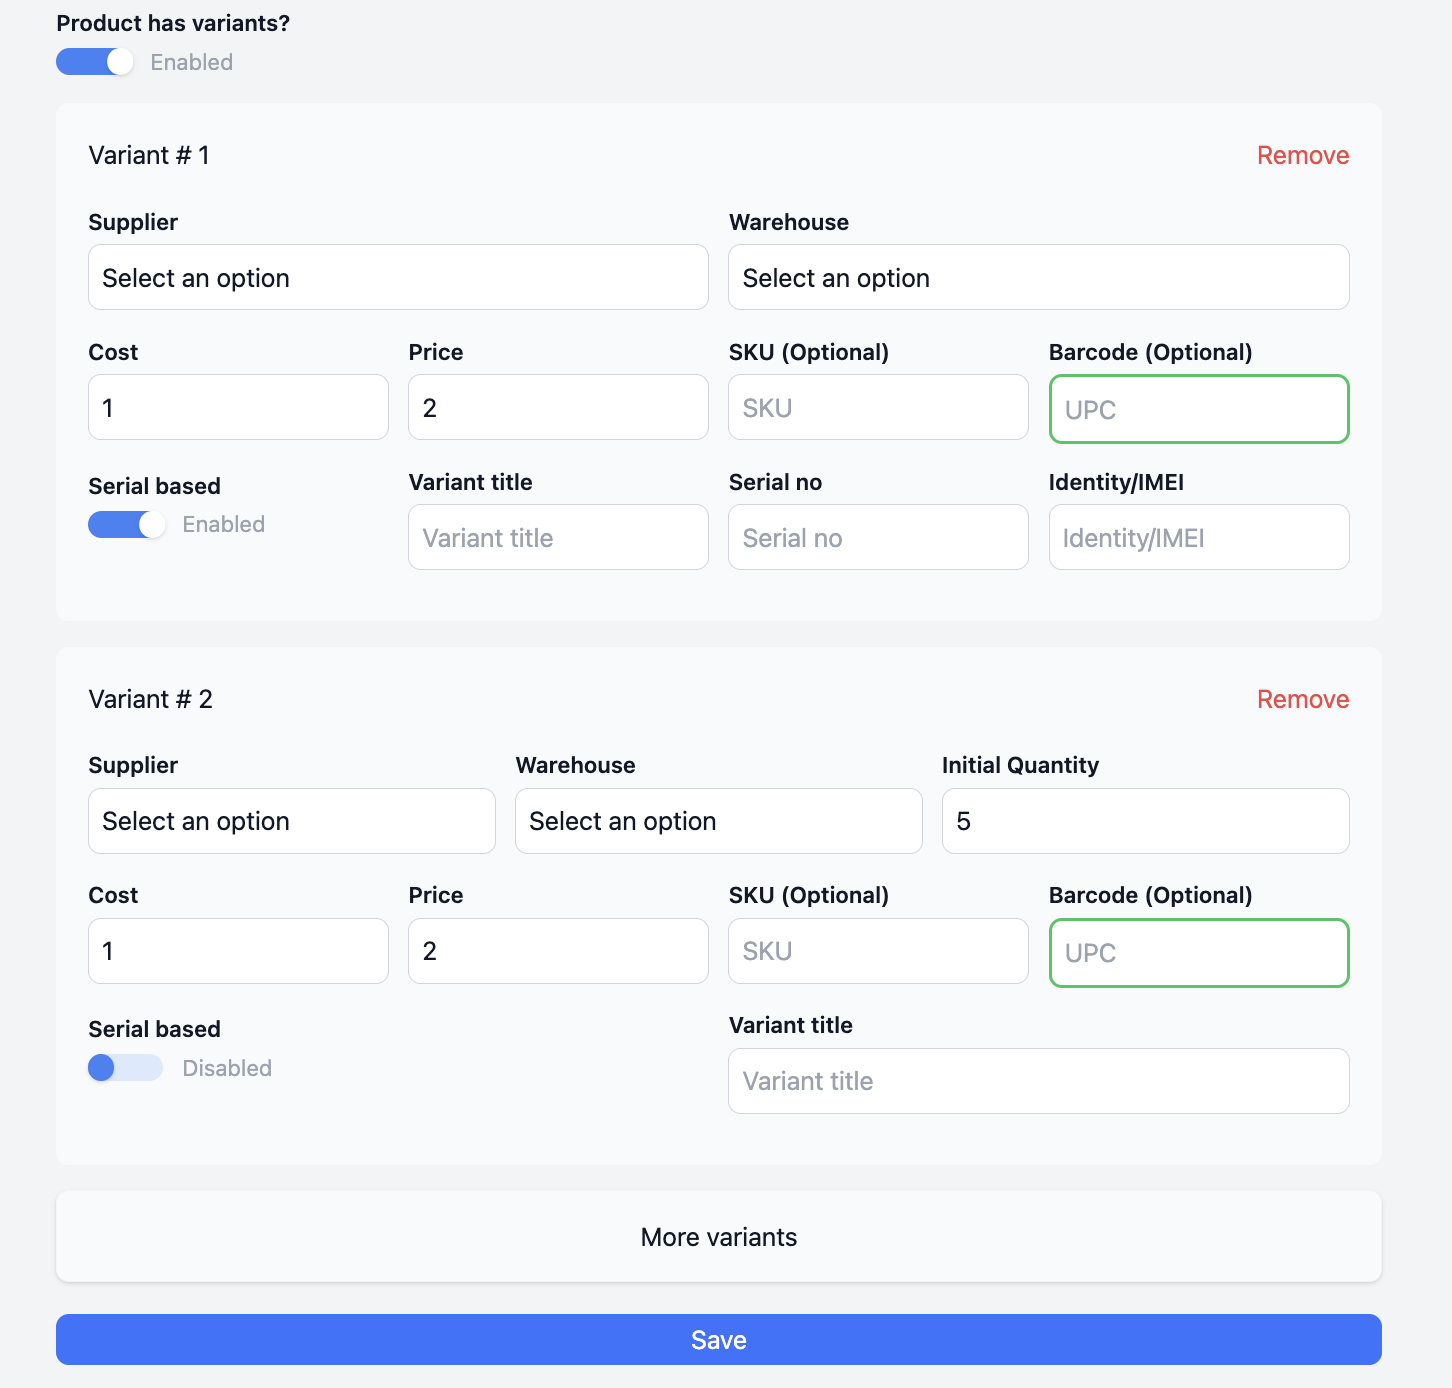The height and width of the screenshot is (1388, 1452).
Task: Click the Identity/IMEI input field
Action: coord(1198,538)
